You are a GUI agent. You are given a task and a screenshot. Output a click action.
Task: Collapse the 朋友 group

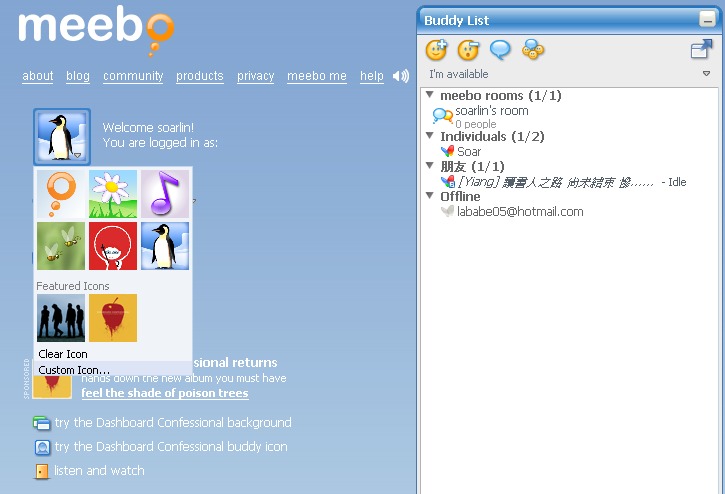(430, 165)
